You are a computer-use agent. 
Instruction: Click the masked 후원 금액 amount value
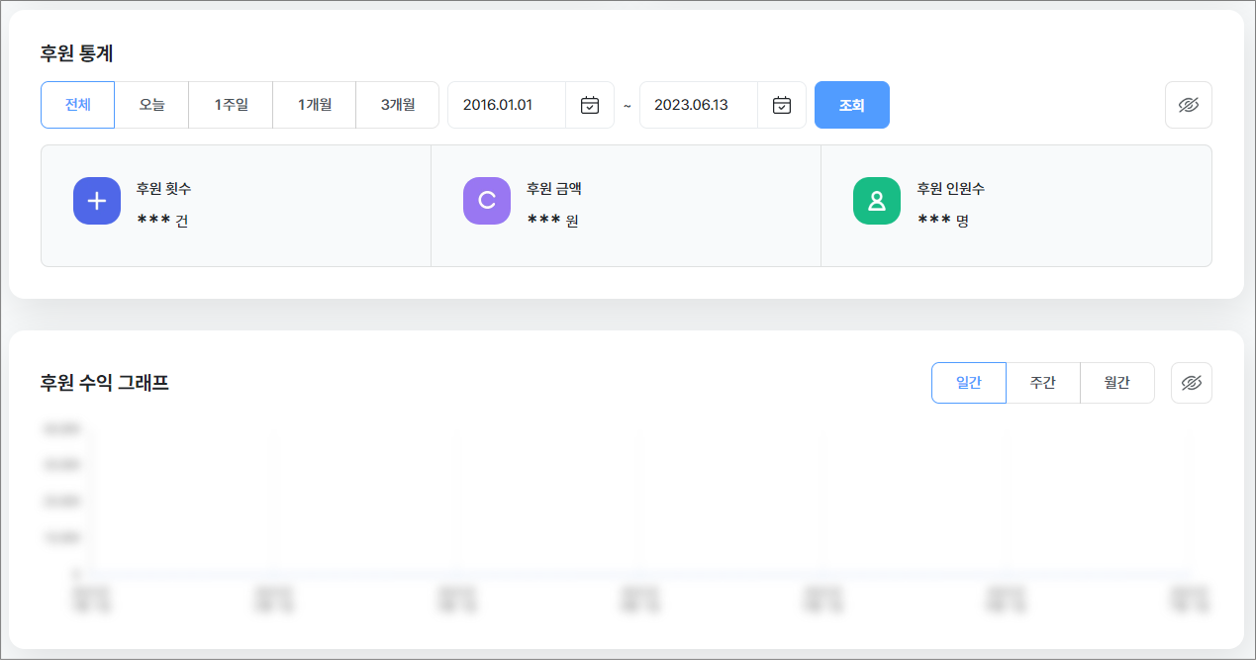click(552, 221)
